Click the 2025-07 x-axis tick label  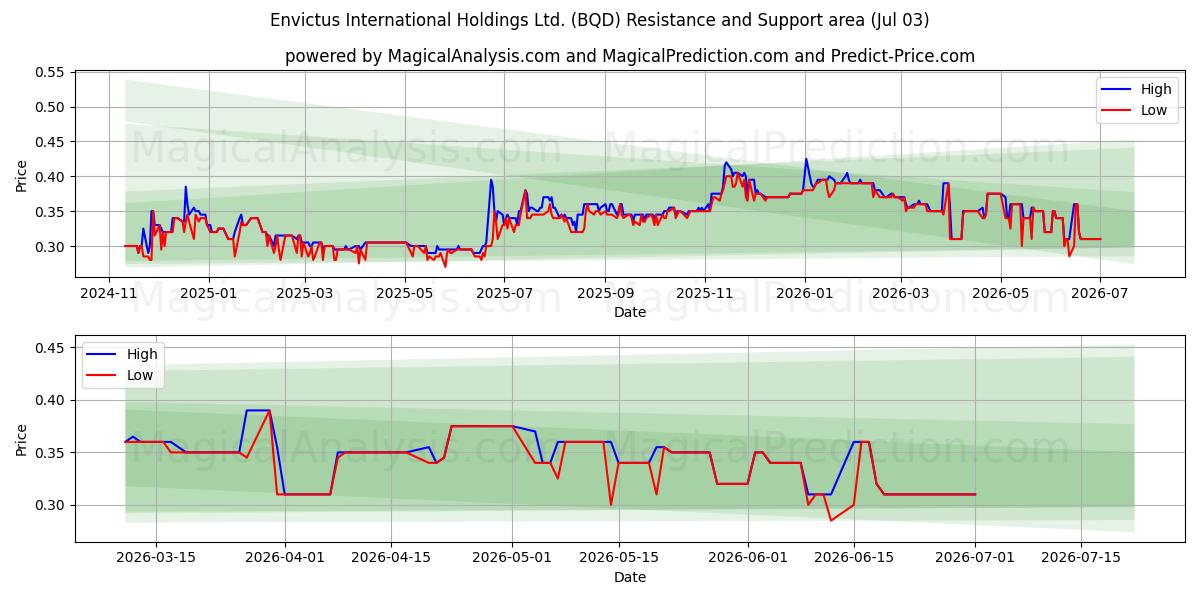coord(504,293)
